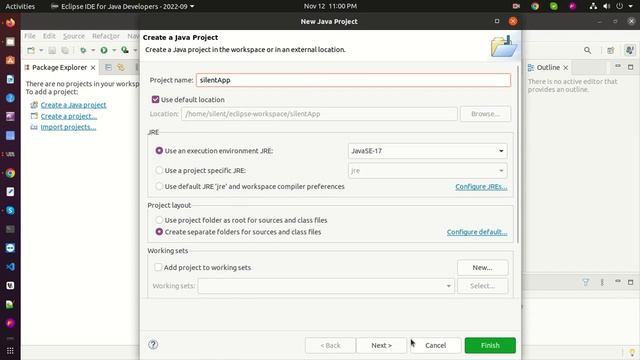Select Create separate folders for sources option
Viewport: 640px width, 360px height.
(159, 231)
